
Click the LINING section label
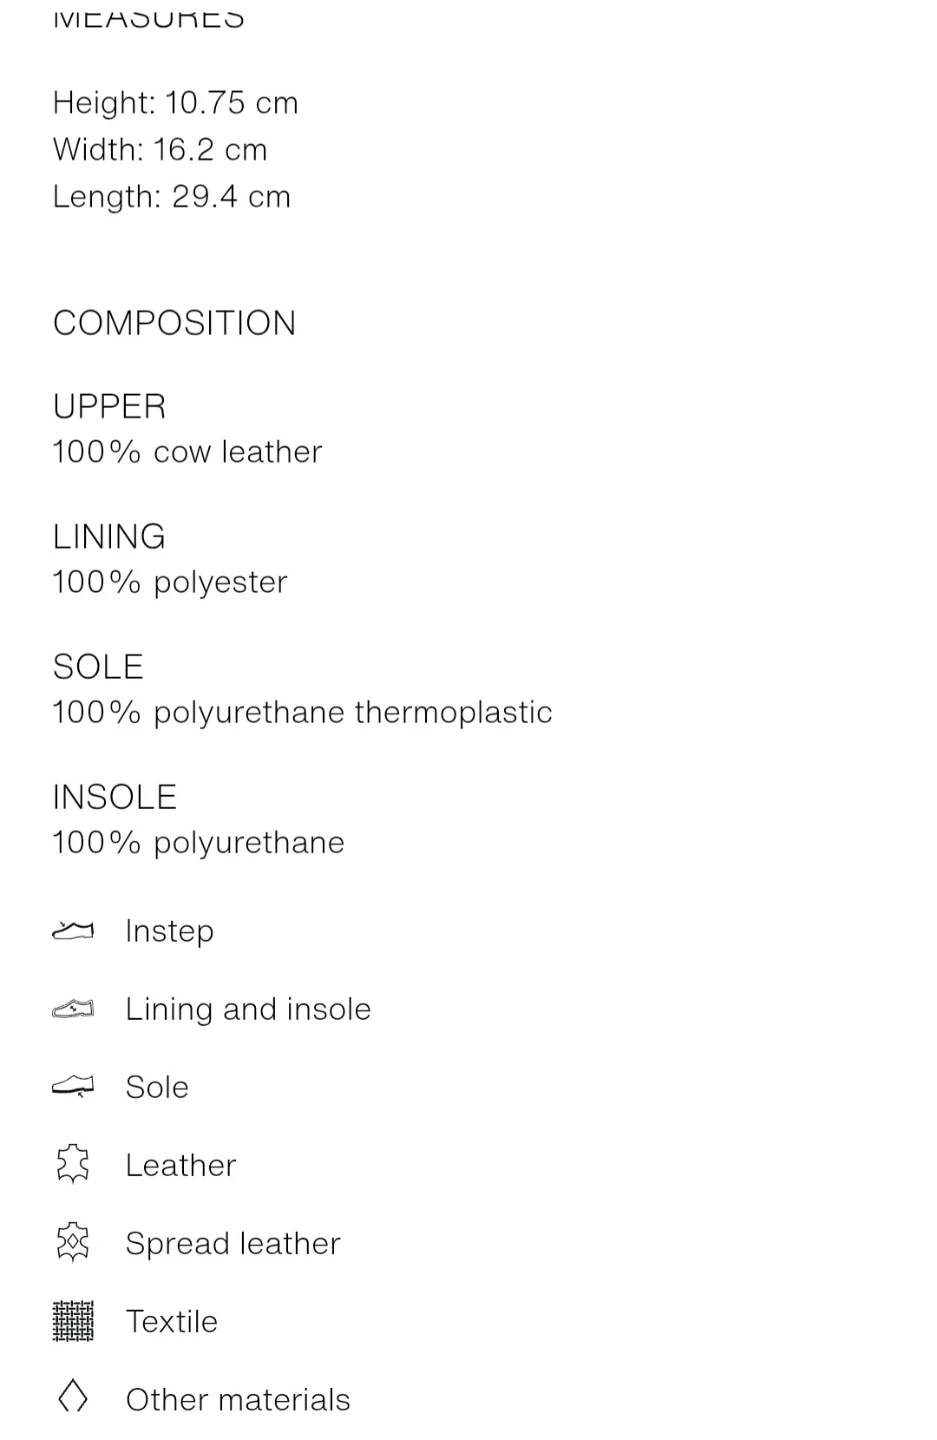(x=109, y=537)
